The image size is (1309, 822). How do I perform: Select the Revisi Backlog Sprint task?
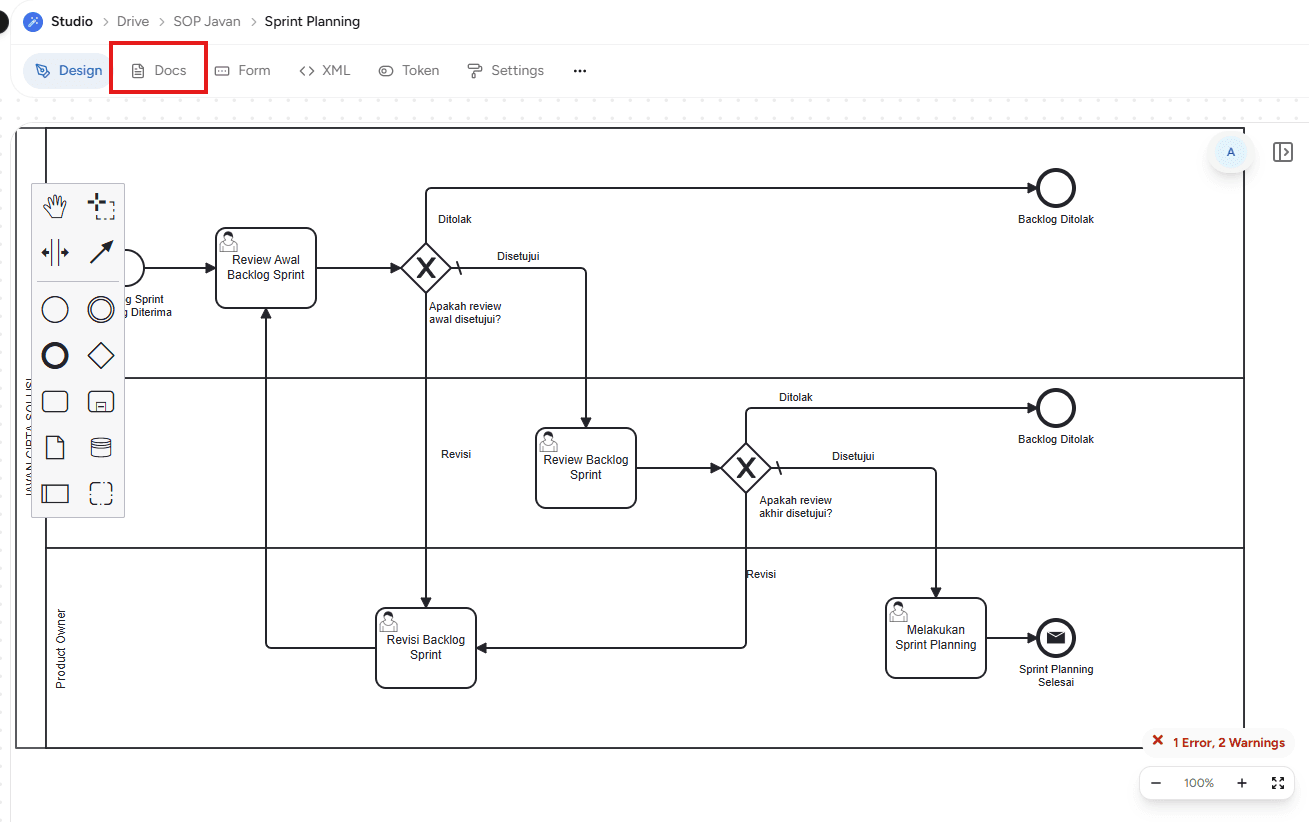point(426,648)
